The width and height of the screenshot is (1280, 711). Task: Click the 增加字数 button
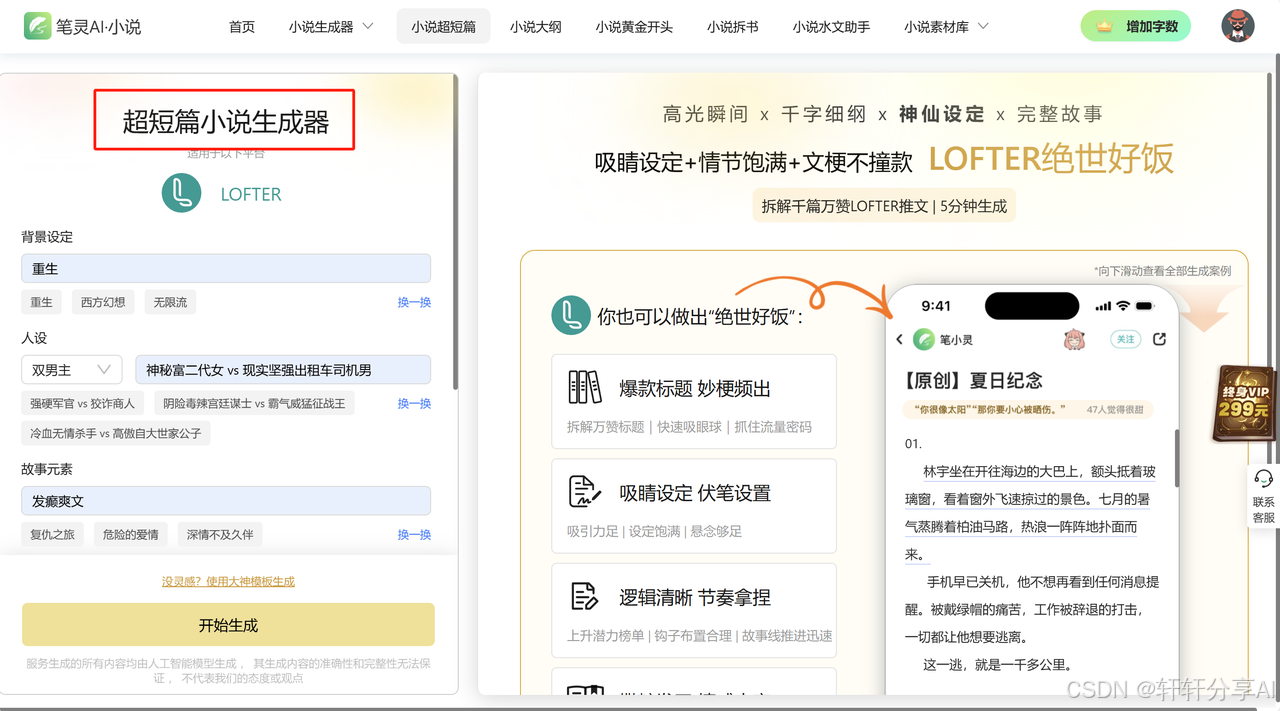pos(1135,27)
